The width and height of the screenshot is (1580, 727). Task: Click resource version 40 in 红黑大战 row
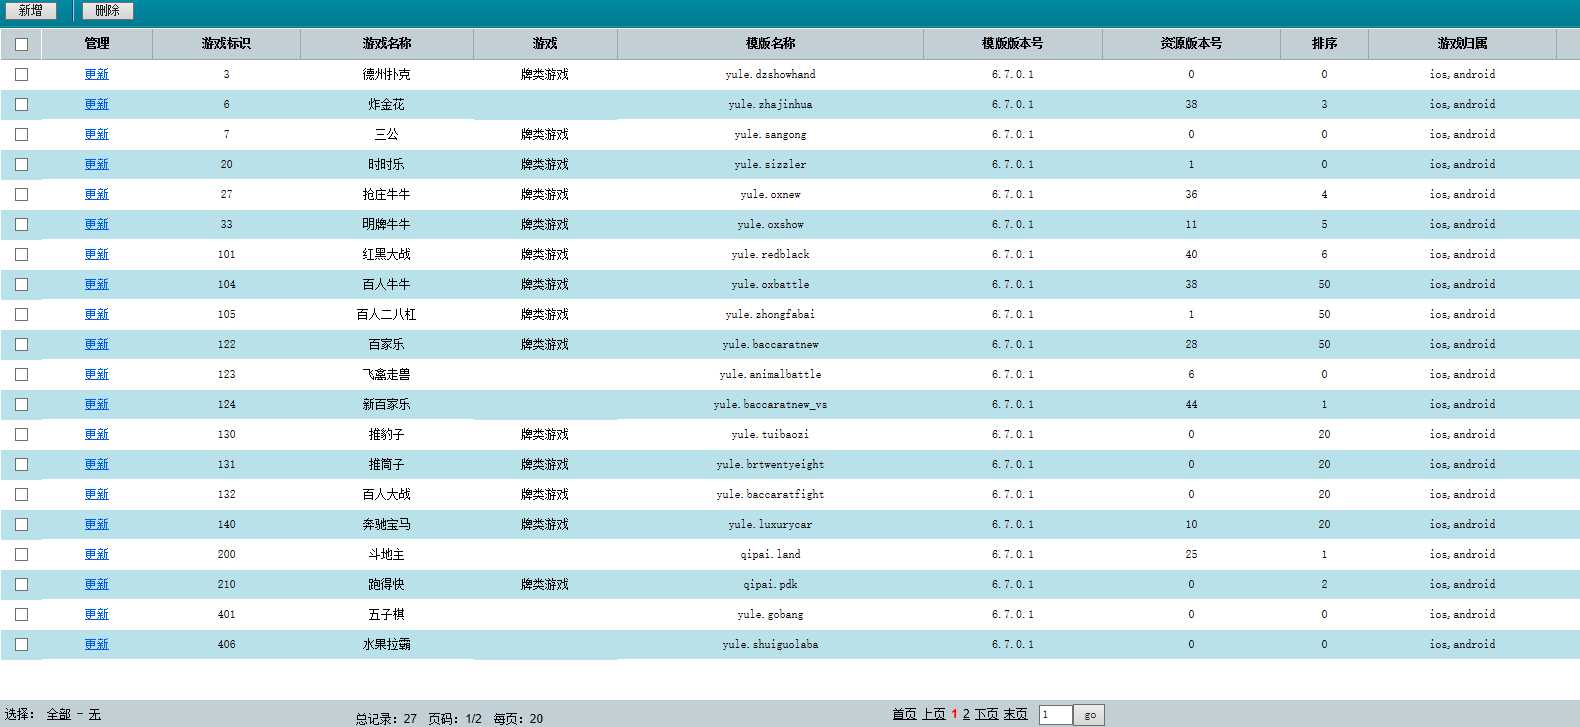point(1191,254)
